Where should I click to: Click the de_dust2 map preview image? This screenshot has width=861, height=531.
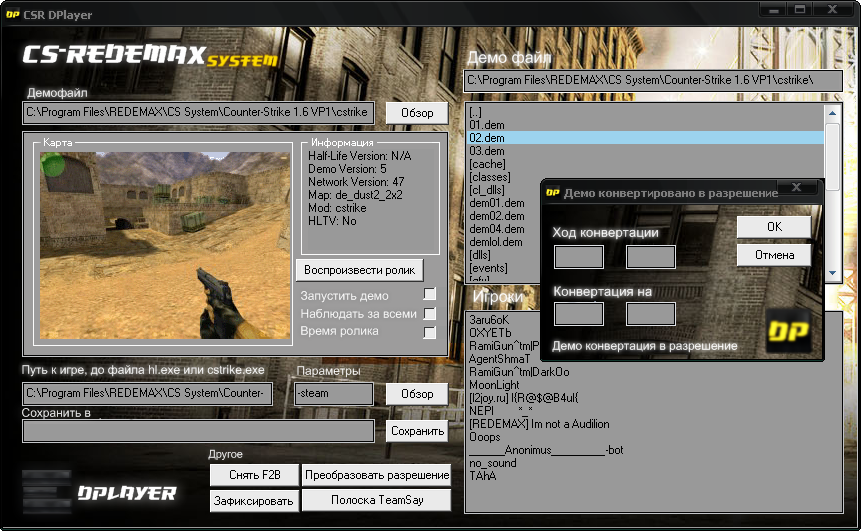165,245
